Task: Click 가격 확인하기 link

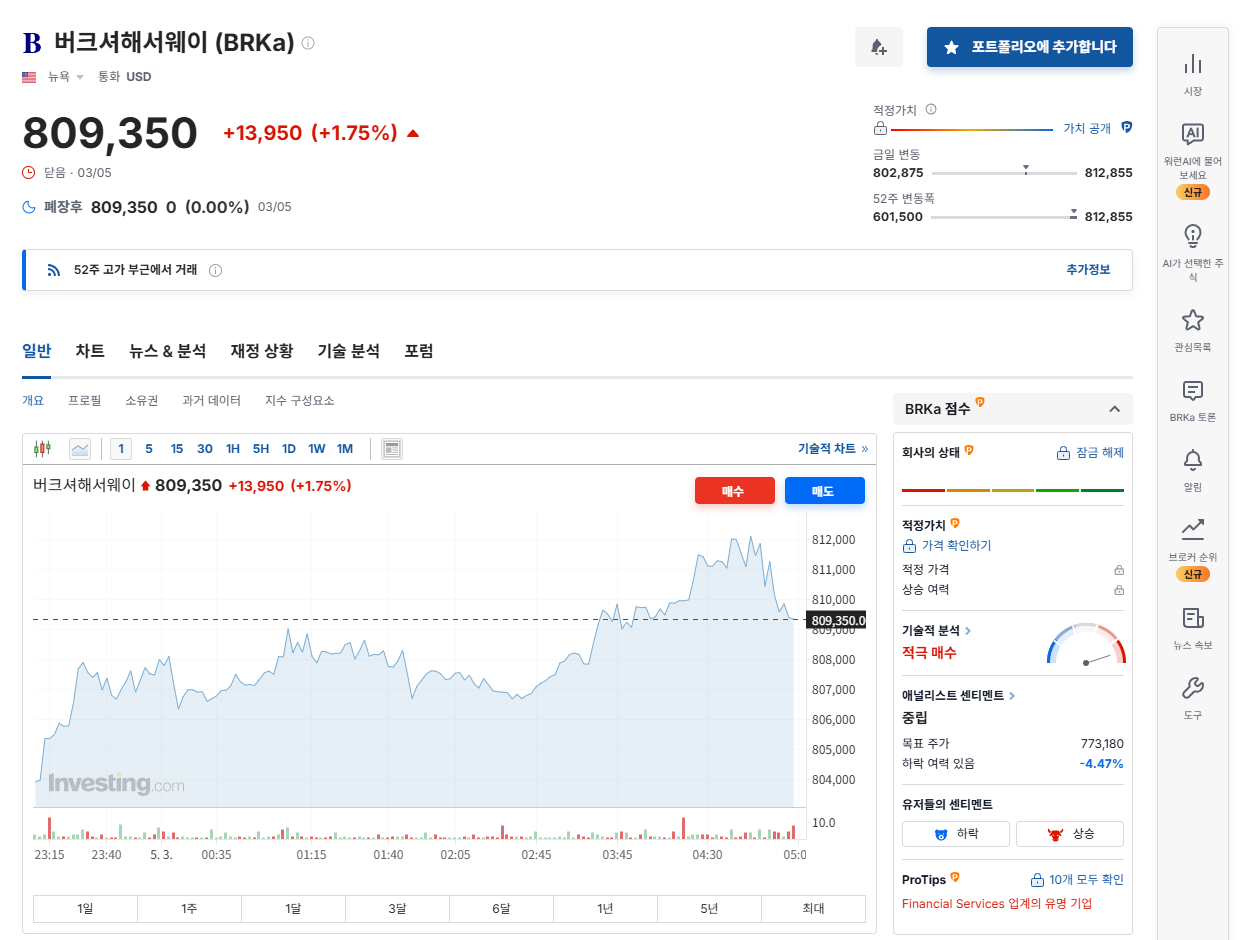Action: tap(947, 546)
